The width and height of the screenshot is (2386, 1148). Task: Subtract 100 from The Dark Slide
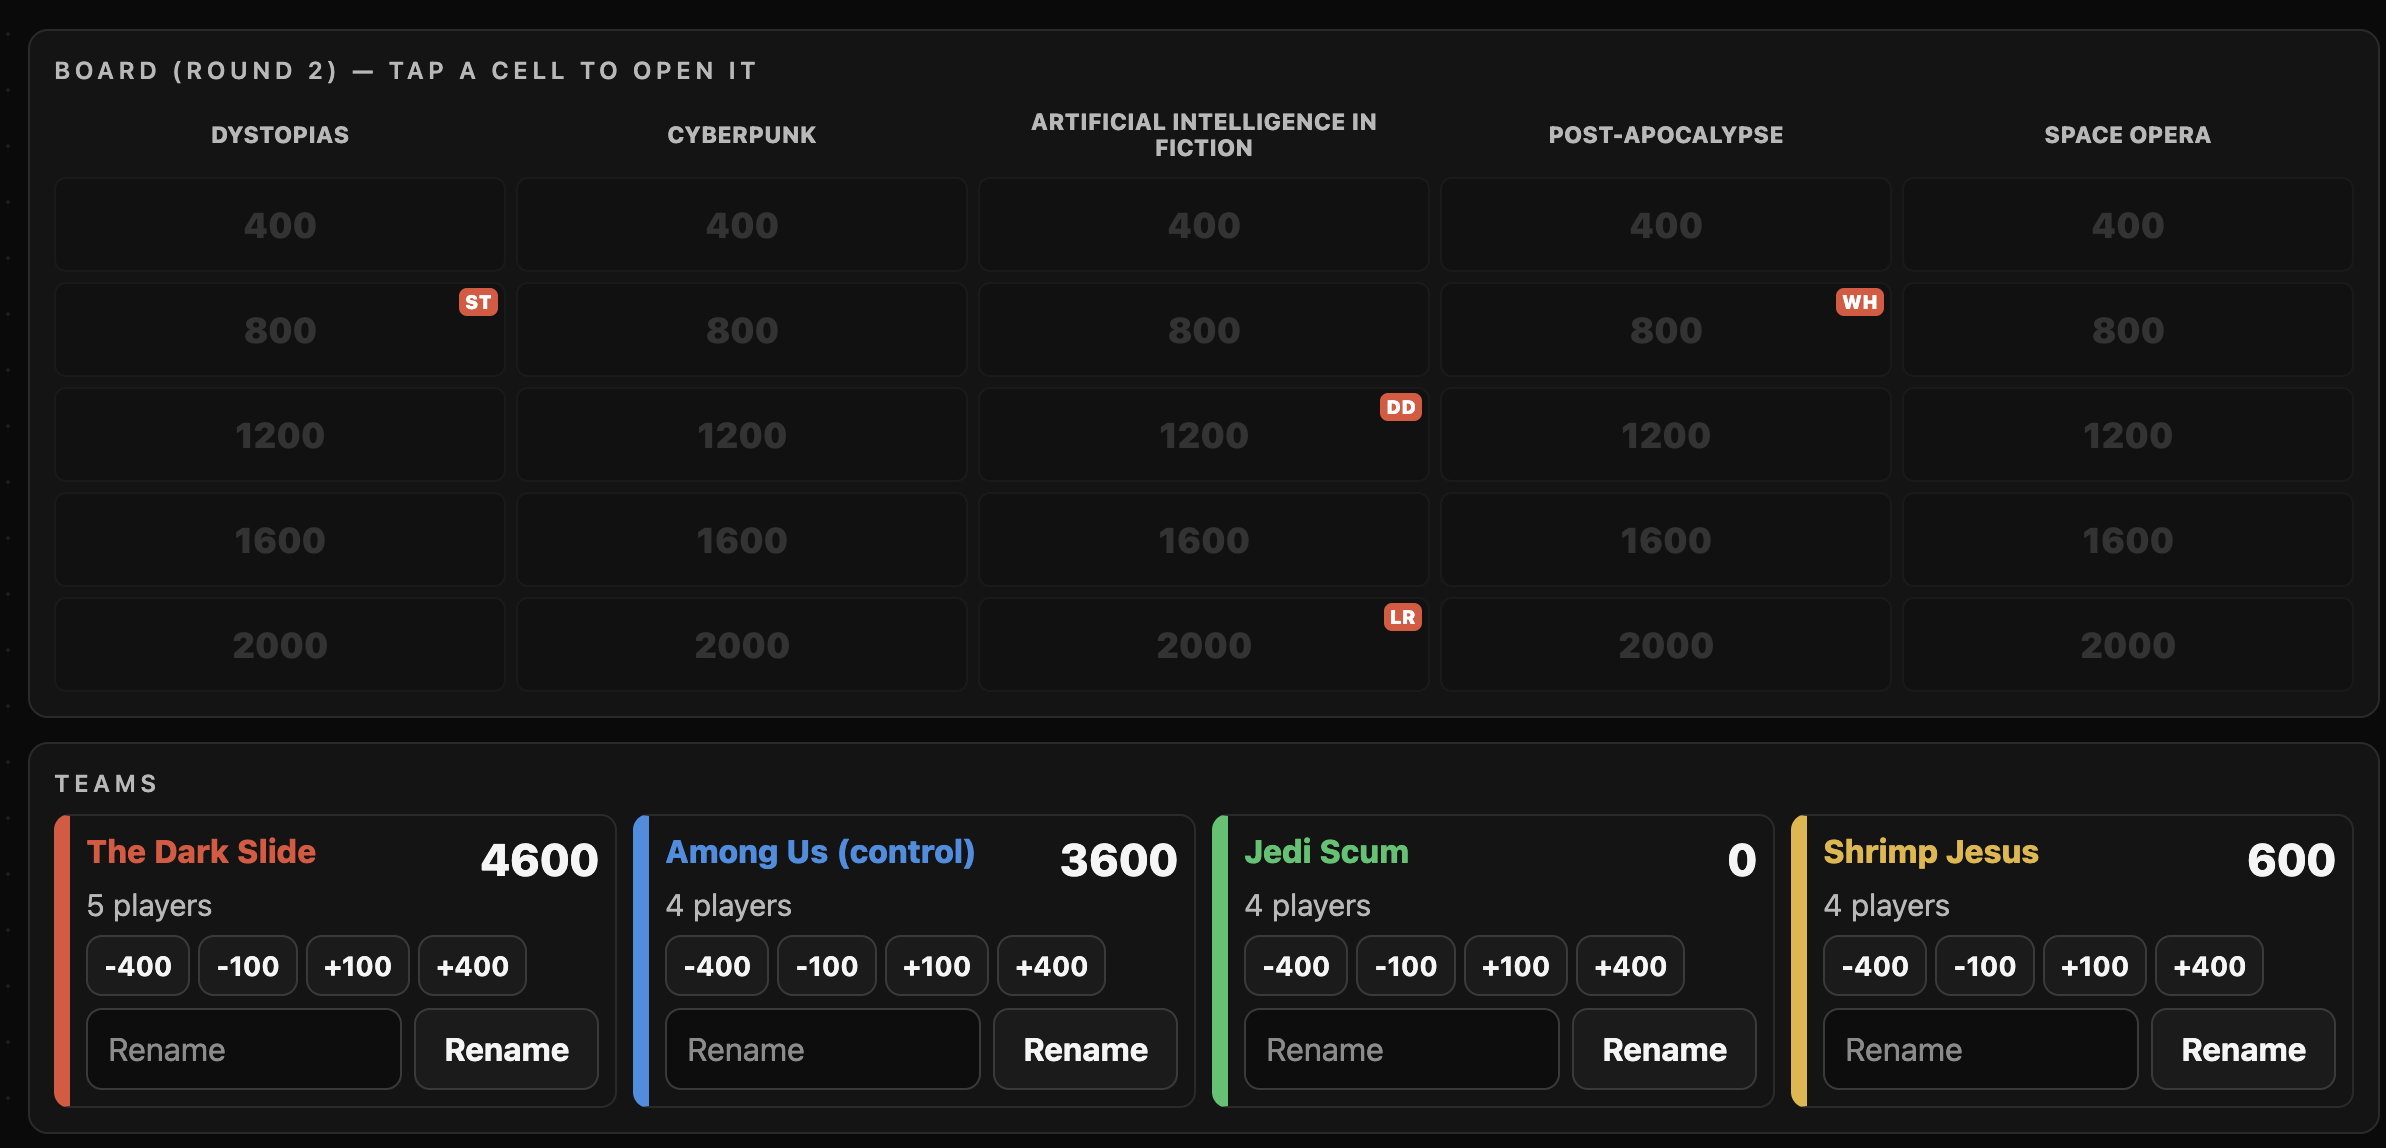pyautogui.click(x=248, y=966)
